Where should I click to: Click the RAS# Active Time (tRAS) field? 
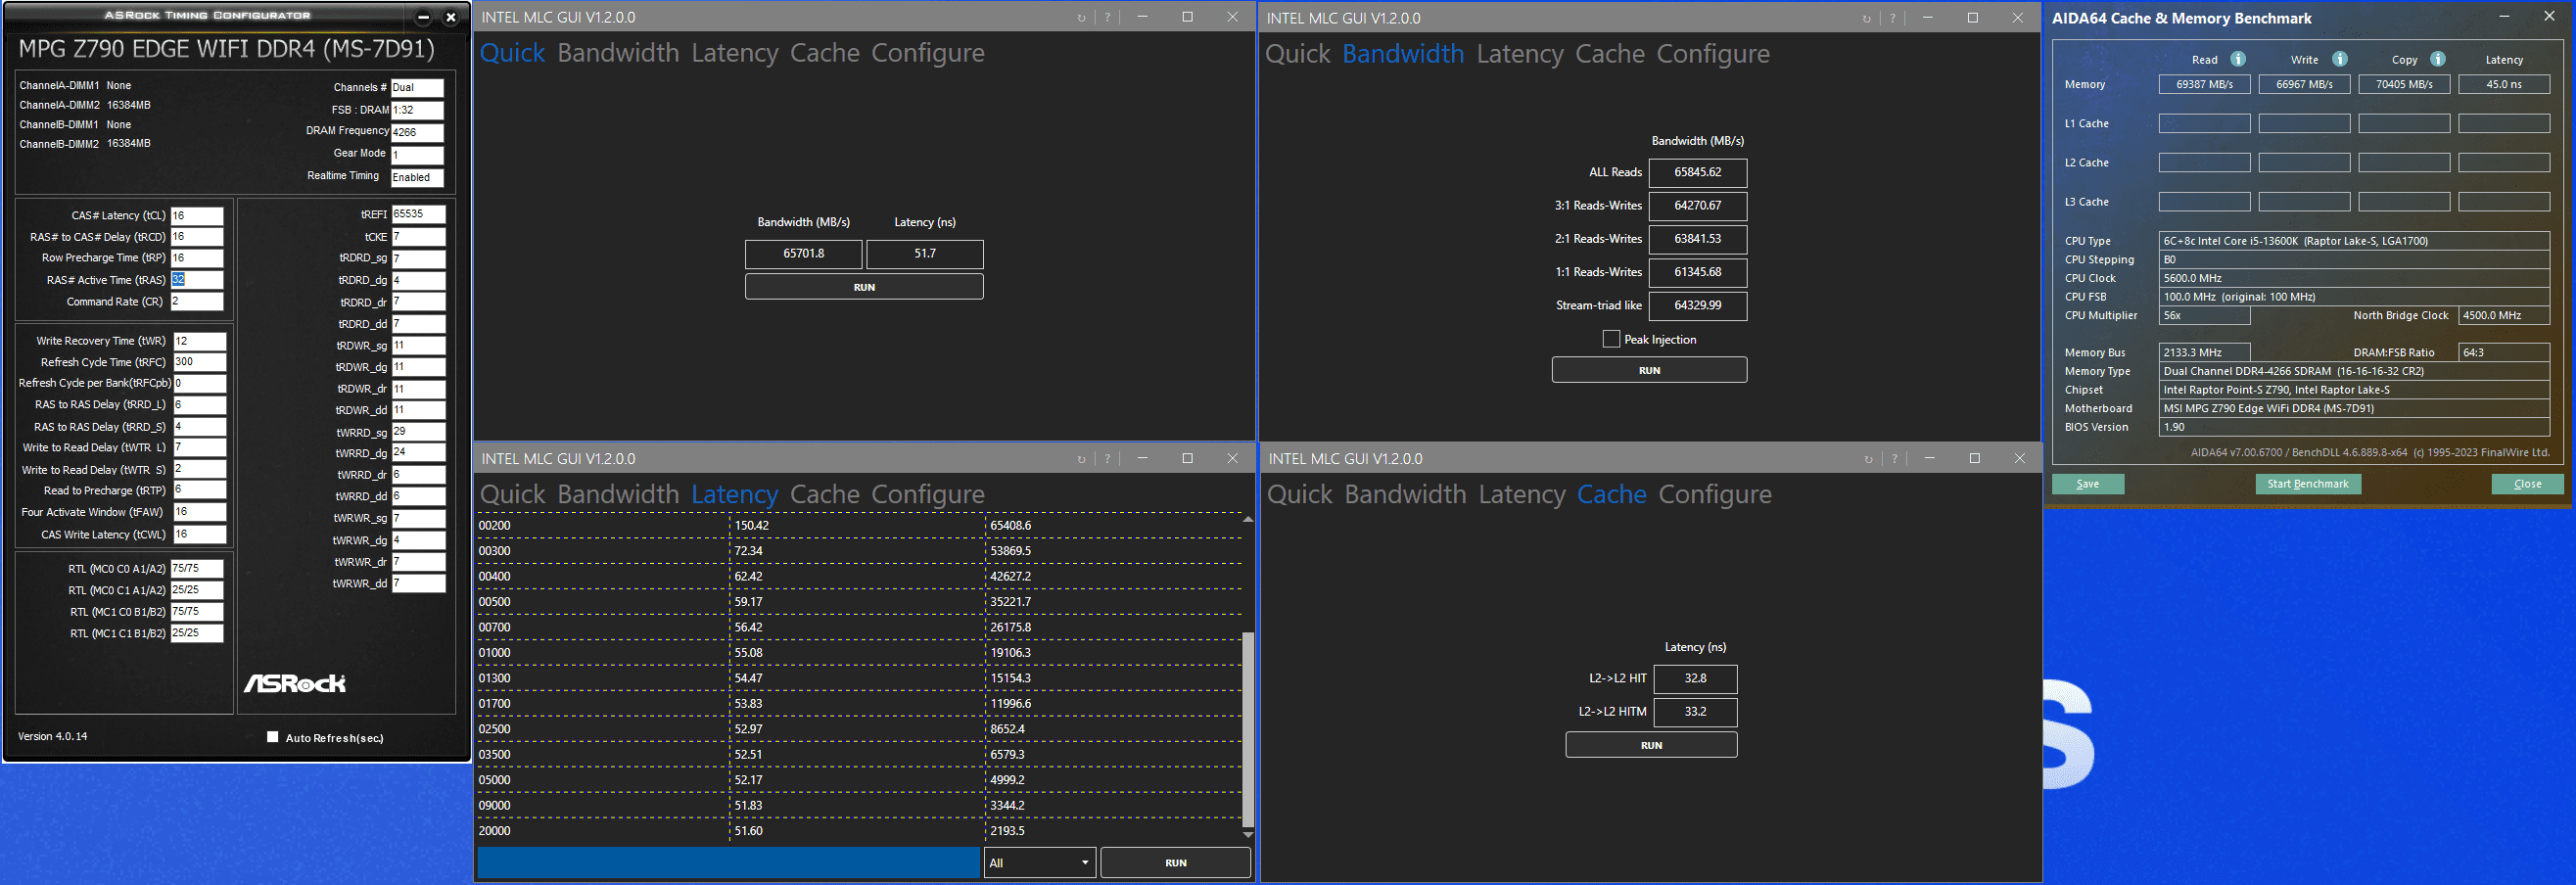click(197, 280)
